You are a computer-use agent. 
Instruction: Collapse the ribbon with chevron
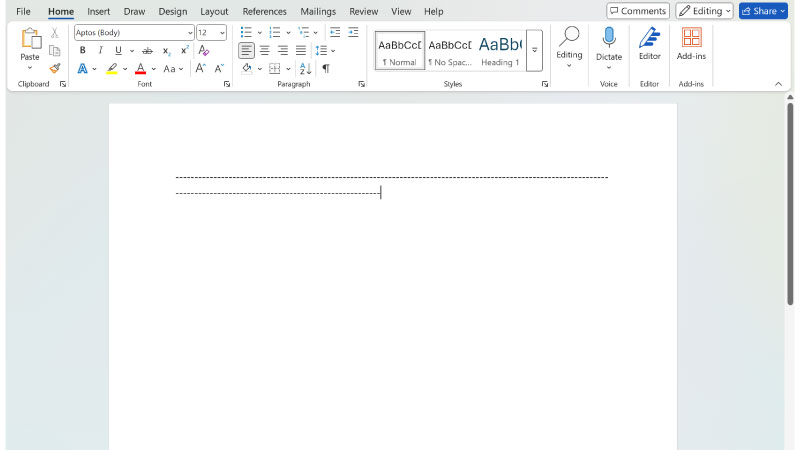[x=778, y=84]
